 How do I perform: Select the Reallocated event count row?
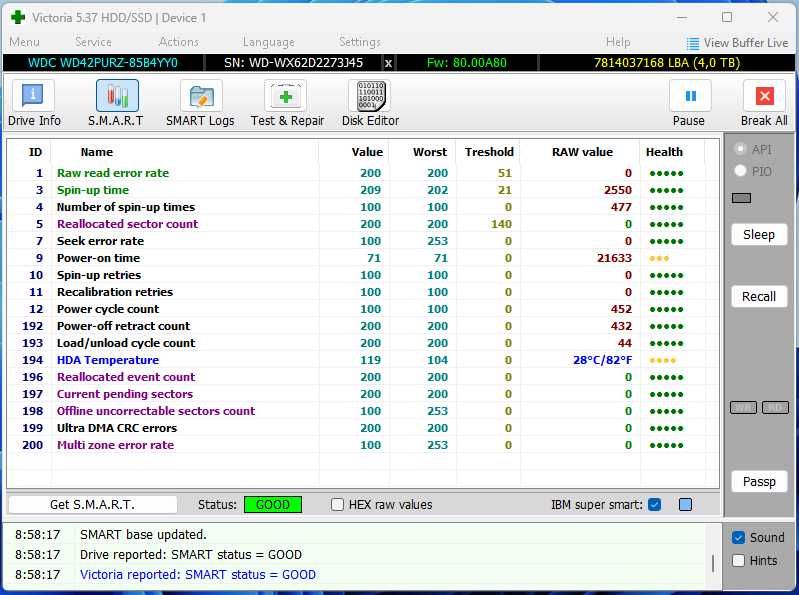pos(362,377)
